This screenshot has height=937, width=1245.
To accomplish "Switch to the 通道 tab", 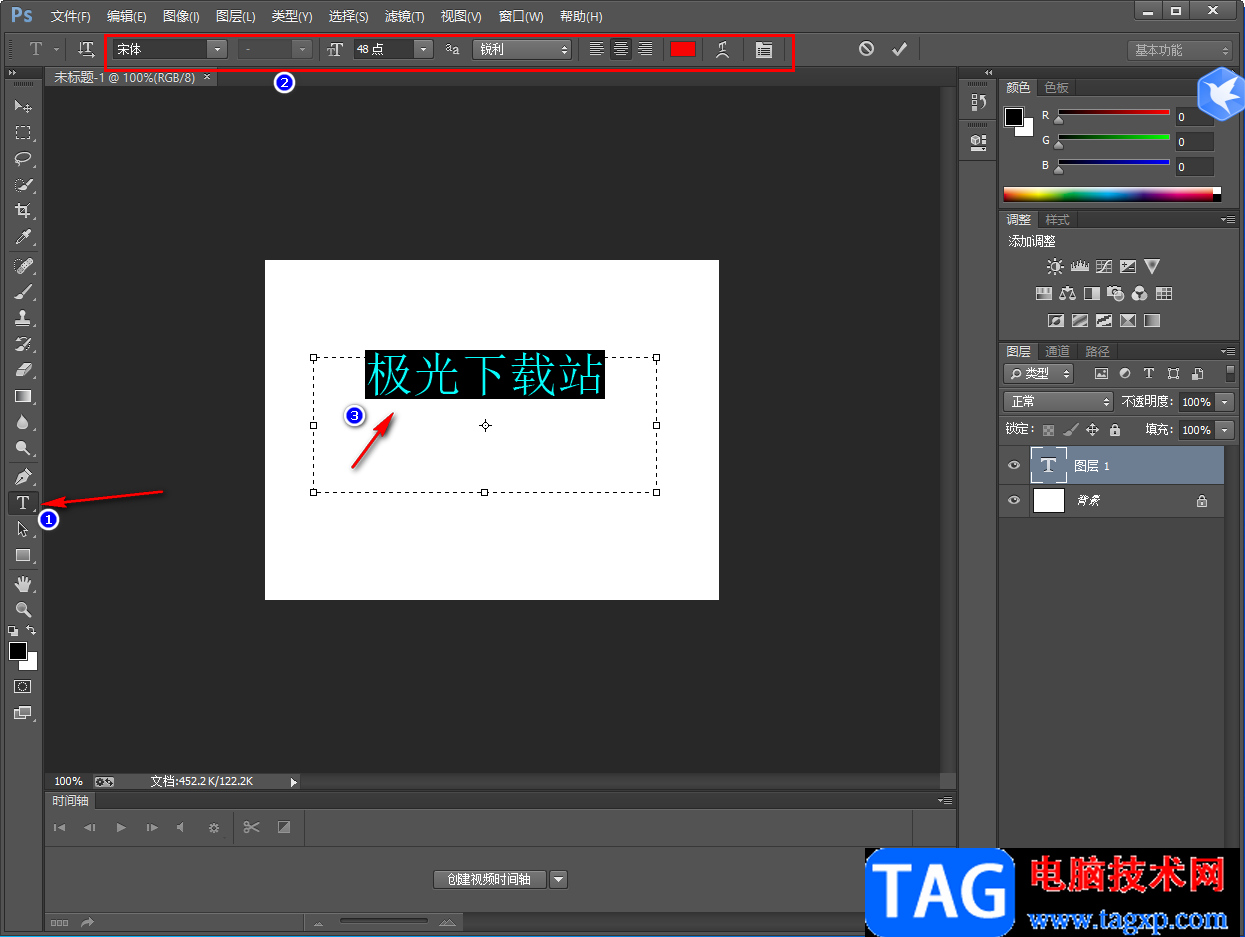I will click(1057, 351).
